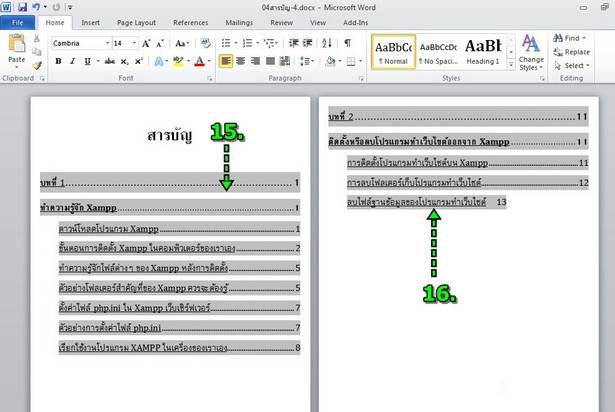Toggle Strikethrough formatting
615x412 pixels.
click(x=110, y=61)
